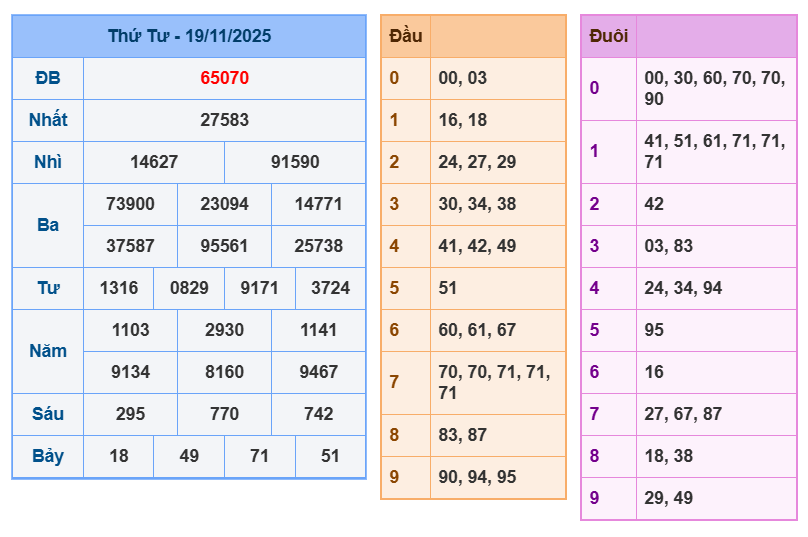Select number 91590 in the Nhì row
808x537 pixels.
pos(295,162)
